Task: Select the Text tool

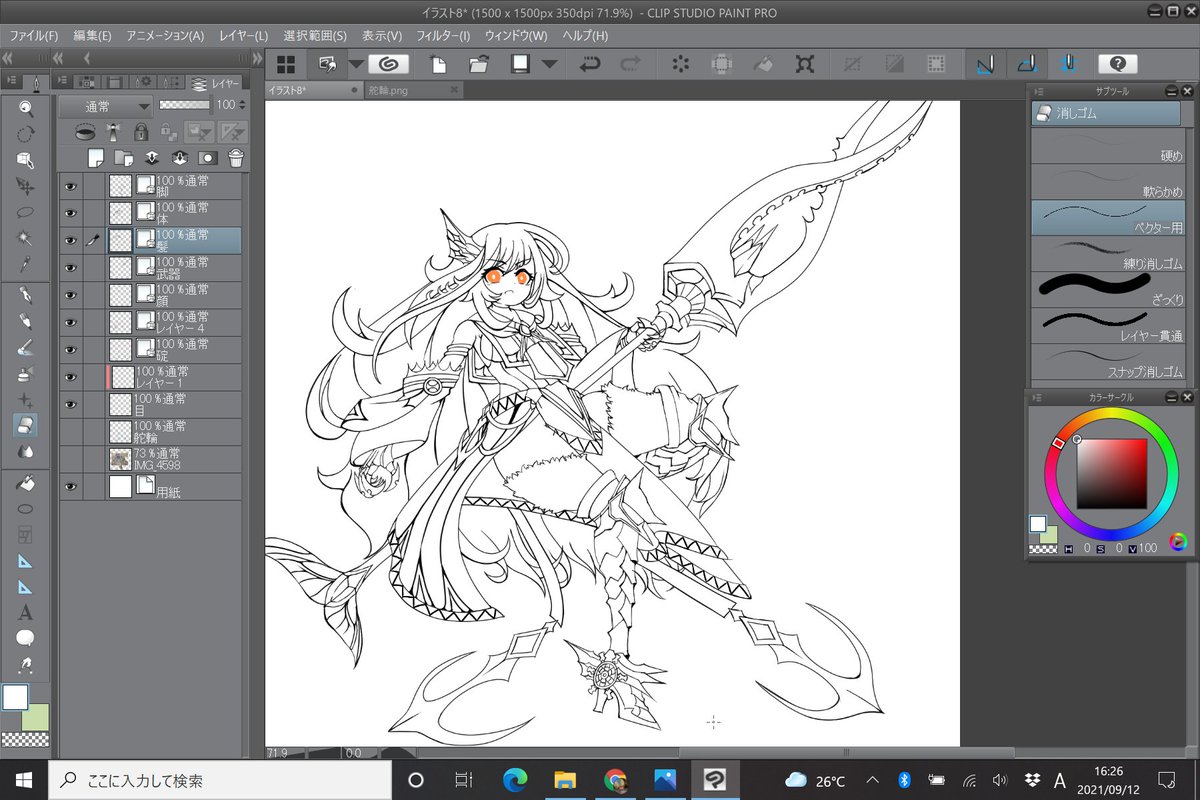Action: [x=26, y=612]
